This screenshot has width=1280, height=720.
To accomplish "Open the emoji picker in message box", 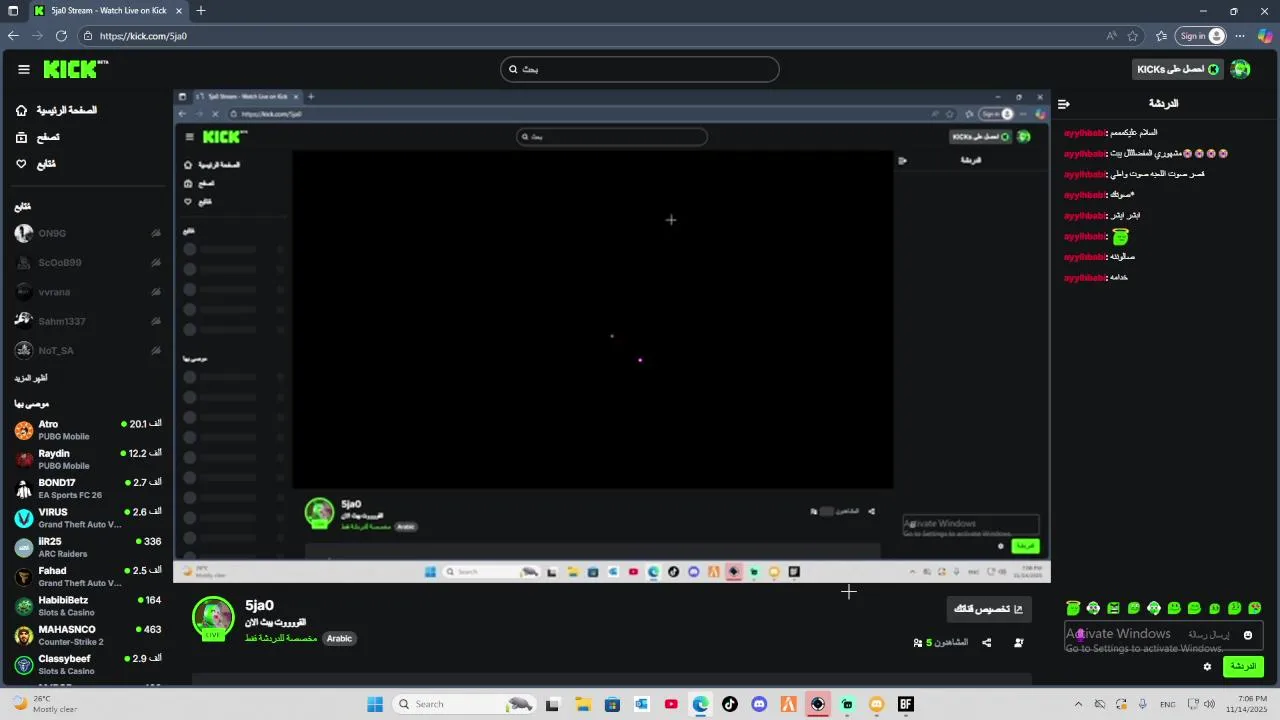I will [x=1248, y=635].
